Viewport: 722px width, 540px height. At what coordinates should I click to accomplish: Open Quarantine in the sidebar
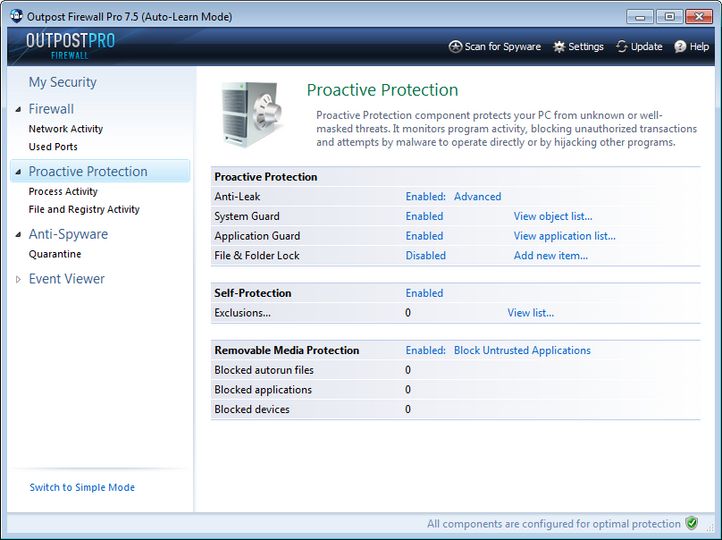point(54,255)
